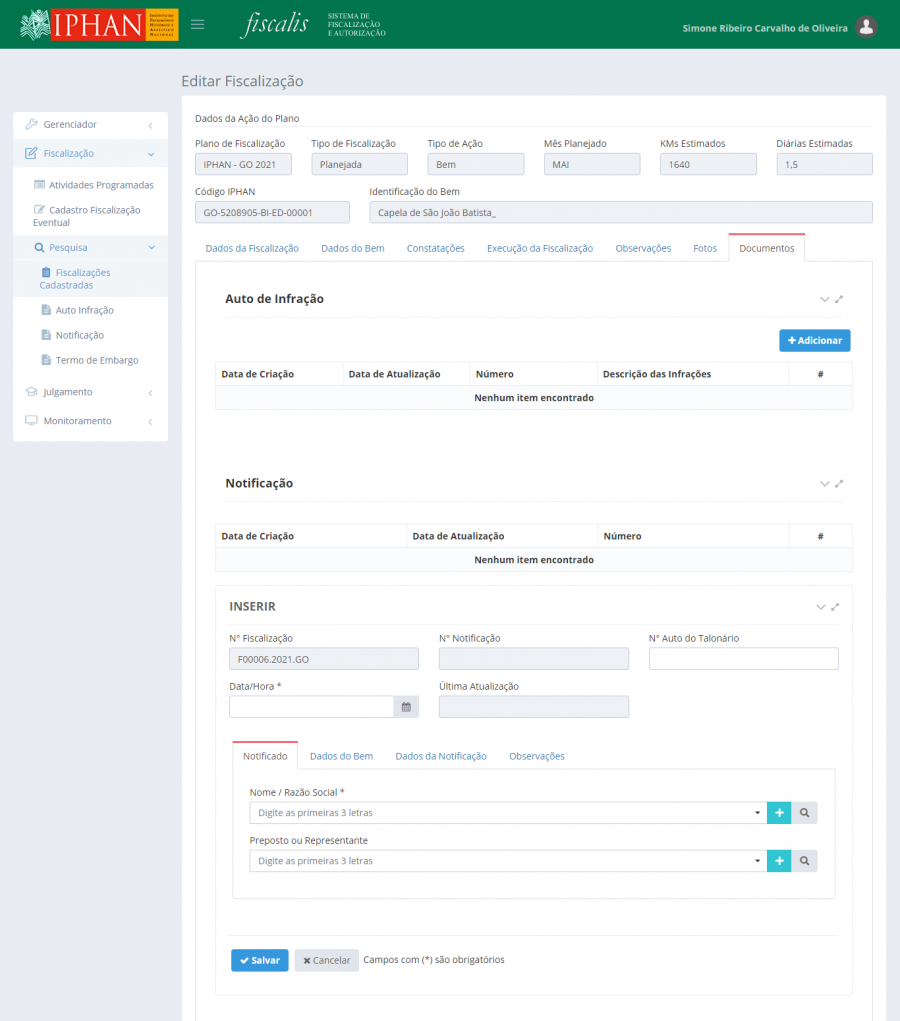Viewport: 900px width, 1021px height.
Task: Click the Adicionar button
Action: pyautogui.click(x=814, y=341)
